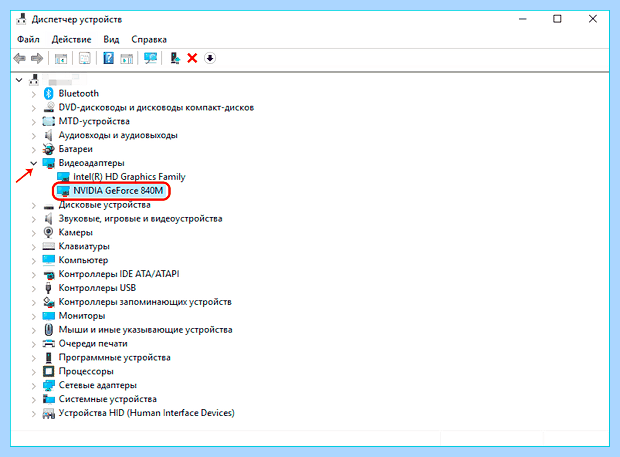The height and width of the screenshot is (457, 620).
Task: Select the Сетевые адаптеры label
Action: tap(98, 385)
